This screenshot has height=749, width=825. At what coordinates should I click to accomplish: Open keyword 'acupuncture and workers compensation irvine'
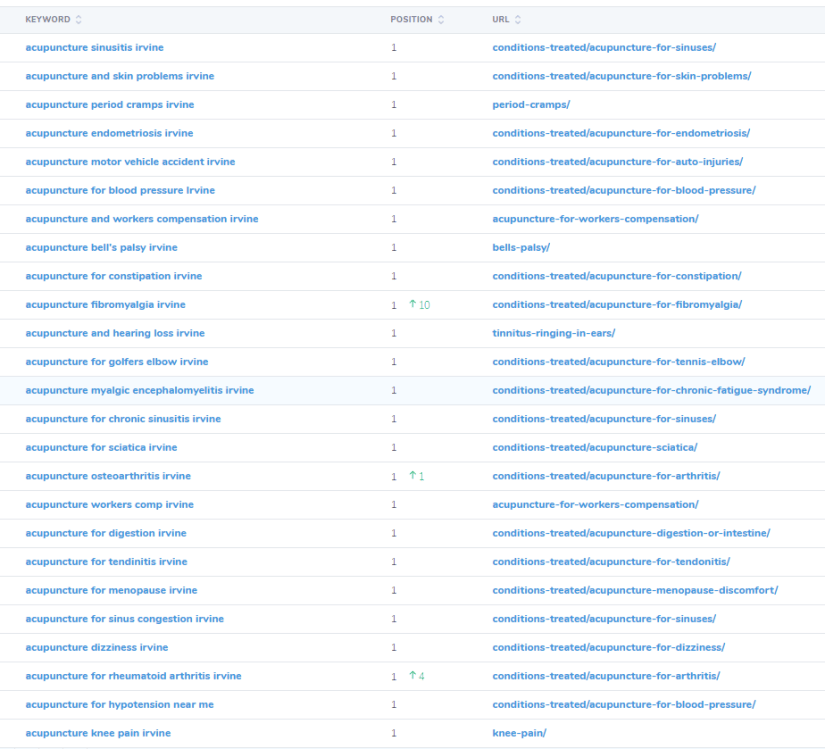click(x=142, y=219)
